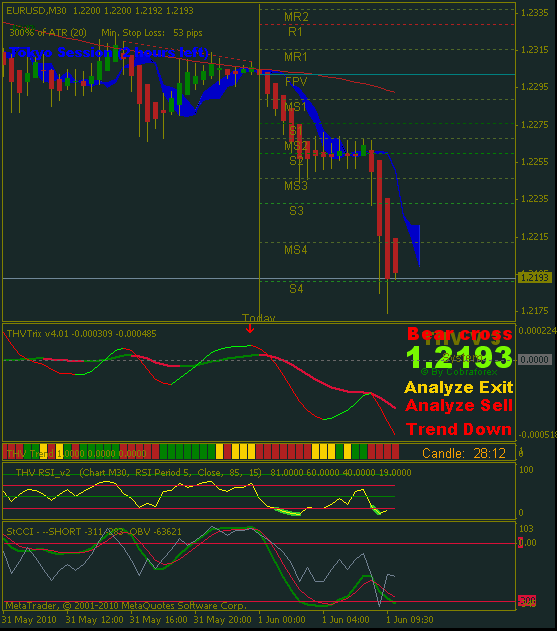
Task: Select the THVTrix v4.01 indicator label
Action: pyautogui.click(x=82, y=334)
